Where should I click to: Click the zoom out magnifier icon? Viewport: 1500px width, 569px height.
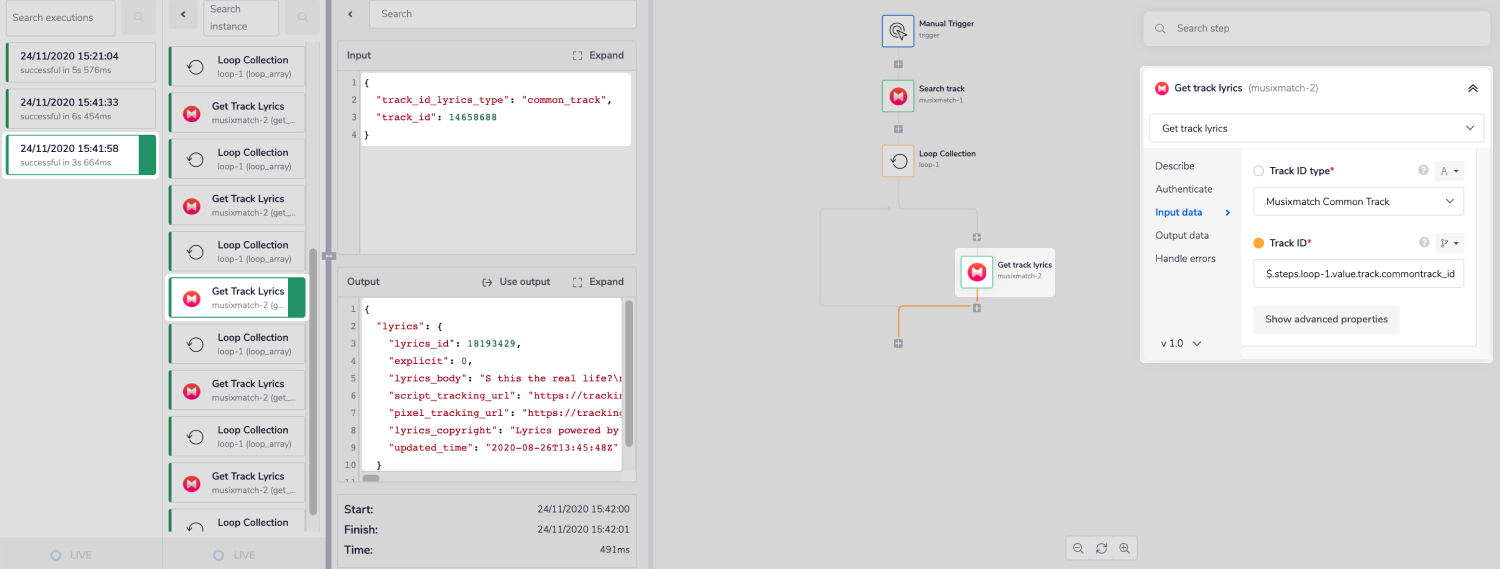(x=1078, y=548)
